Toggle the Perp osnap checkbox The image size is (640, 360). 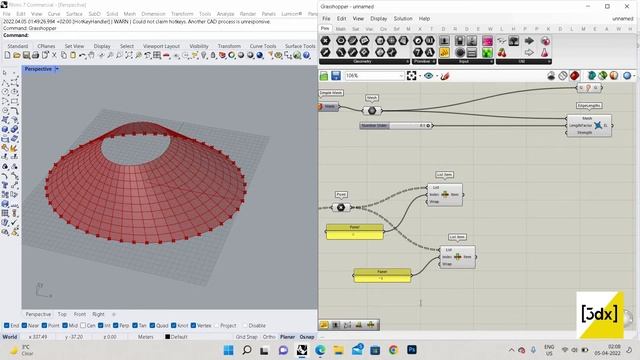pyautogui.click(x=116, y=325)
